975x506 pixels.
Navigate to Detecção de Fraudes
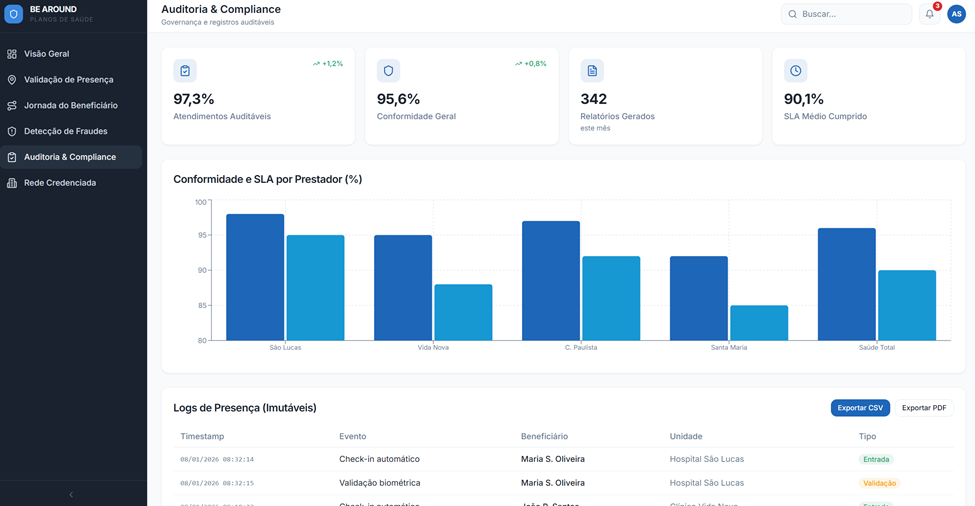pos(71,131)
